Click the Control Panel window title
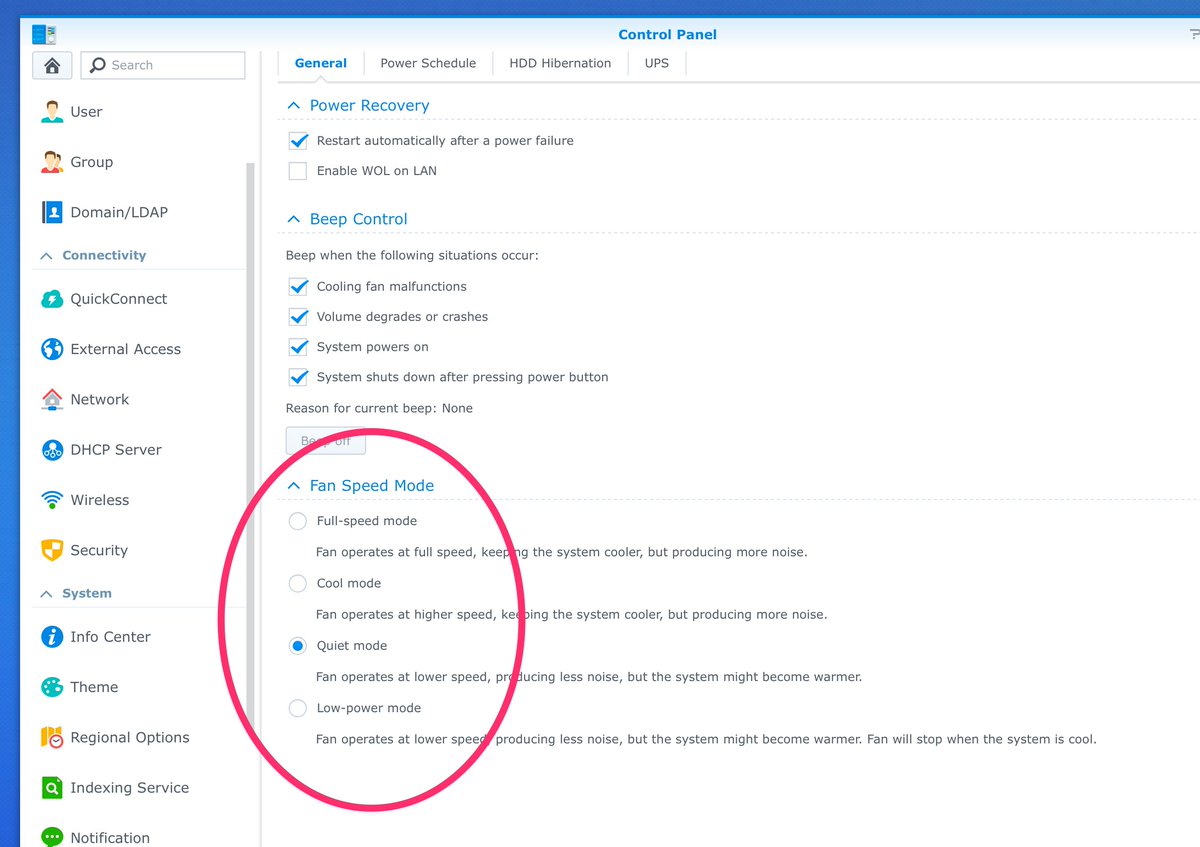1200x847 pixels. point(667,35)
